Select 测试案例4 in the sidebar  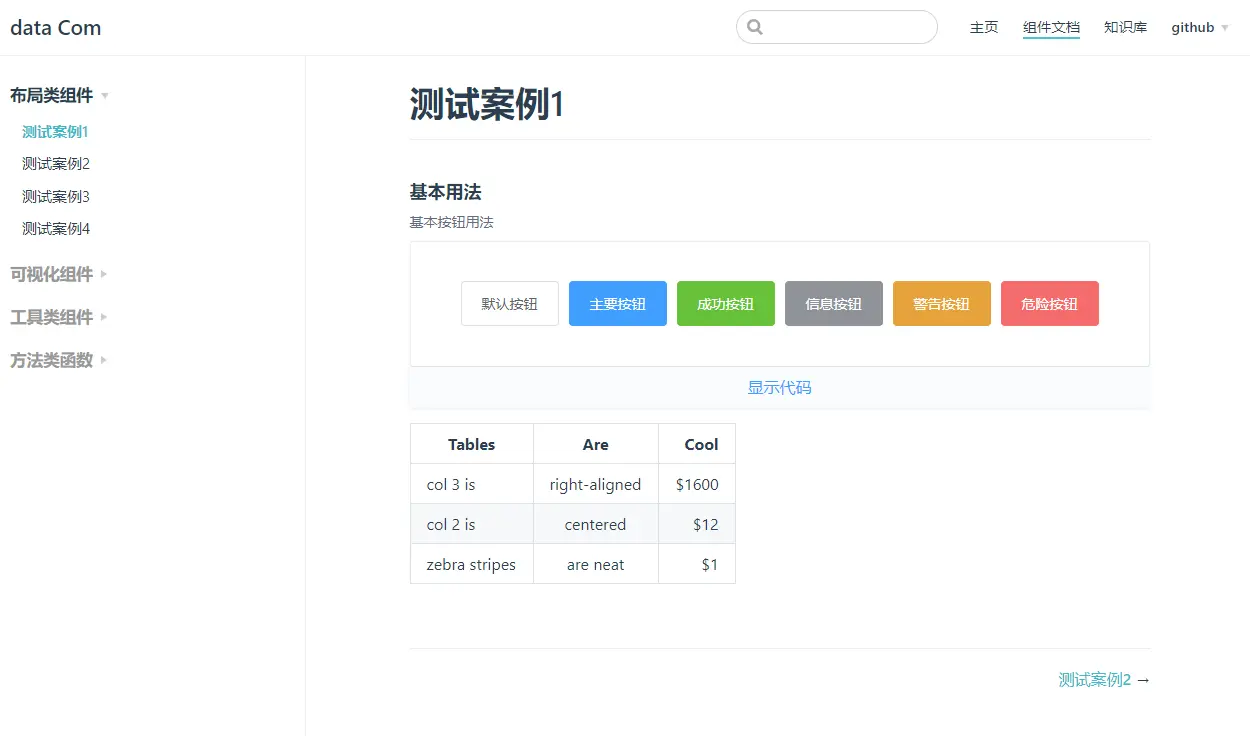(x=56, y=228)
